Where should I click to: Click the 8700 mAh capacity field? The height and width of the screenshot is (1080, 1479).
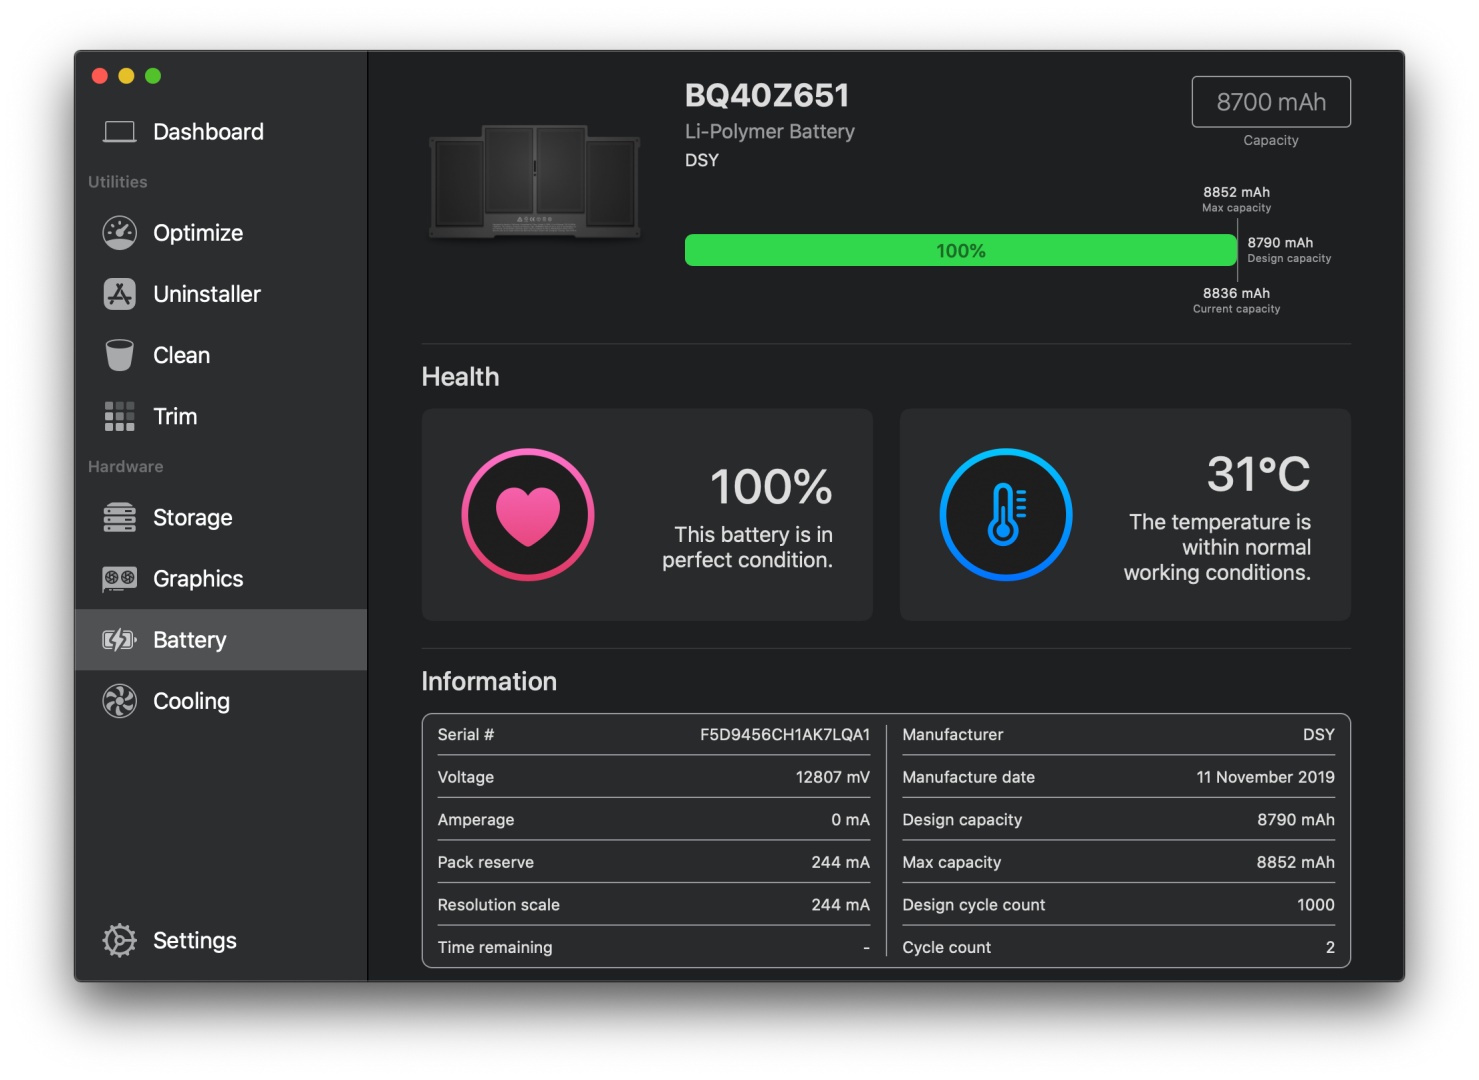1270,102
